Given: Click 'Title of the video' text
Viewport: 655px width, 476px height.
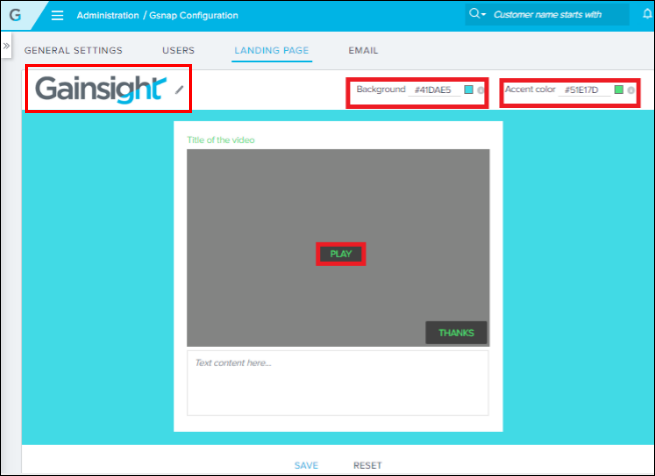Looking at the screenshot, I should point(221,140).
